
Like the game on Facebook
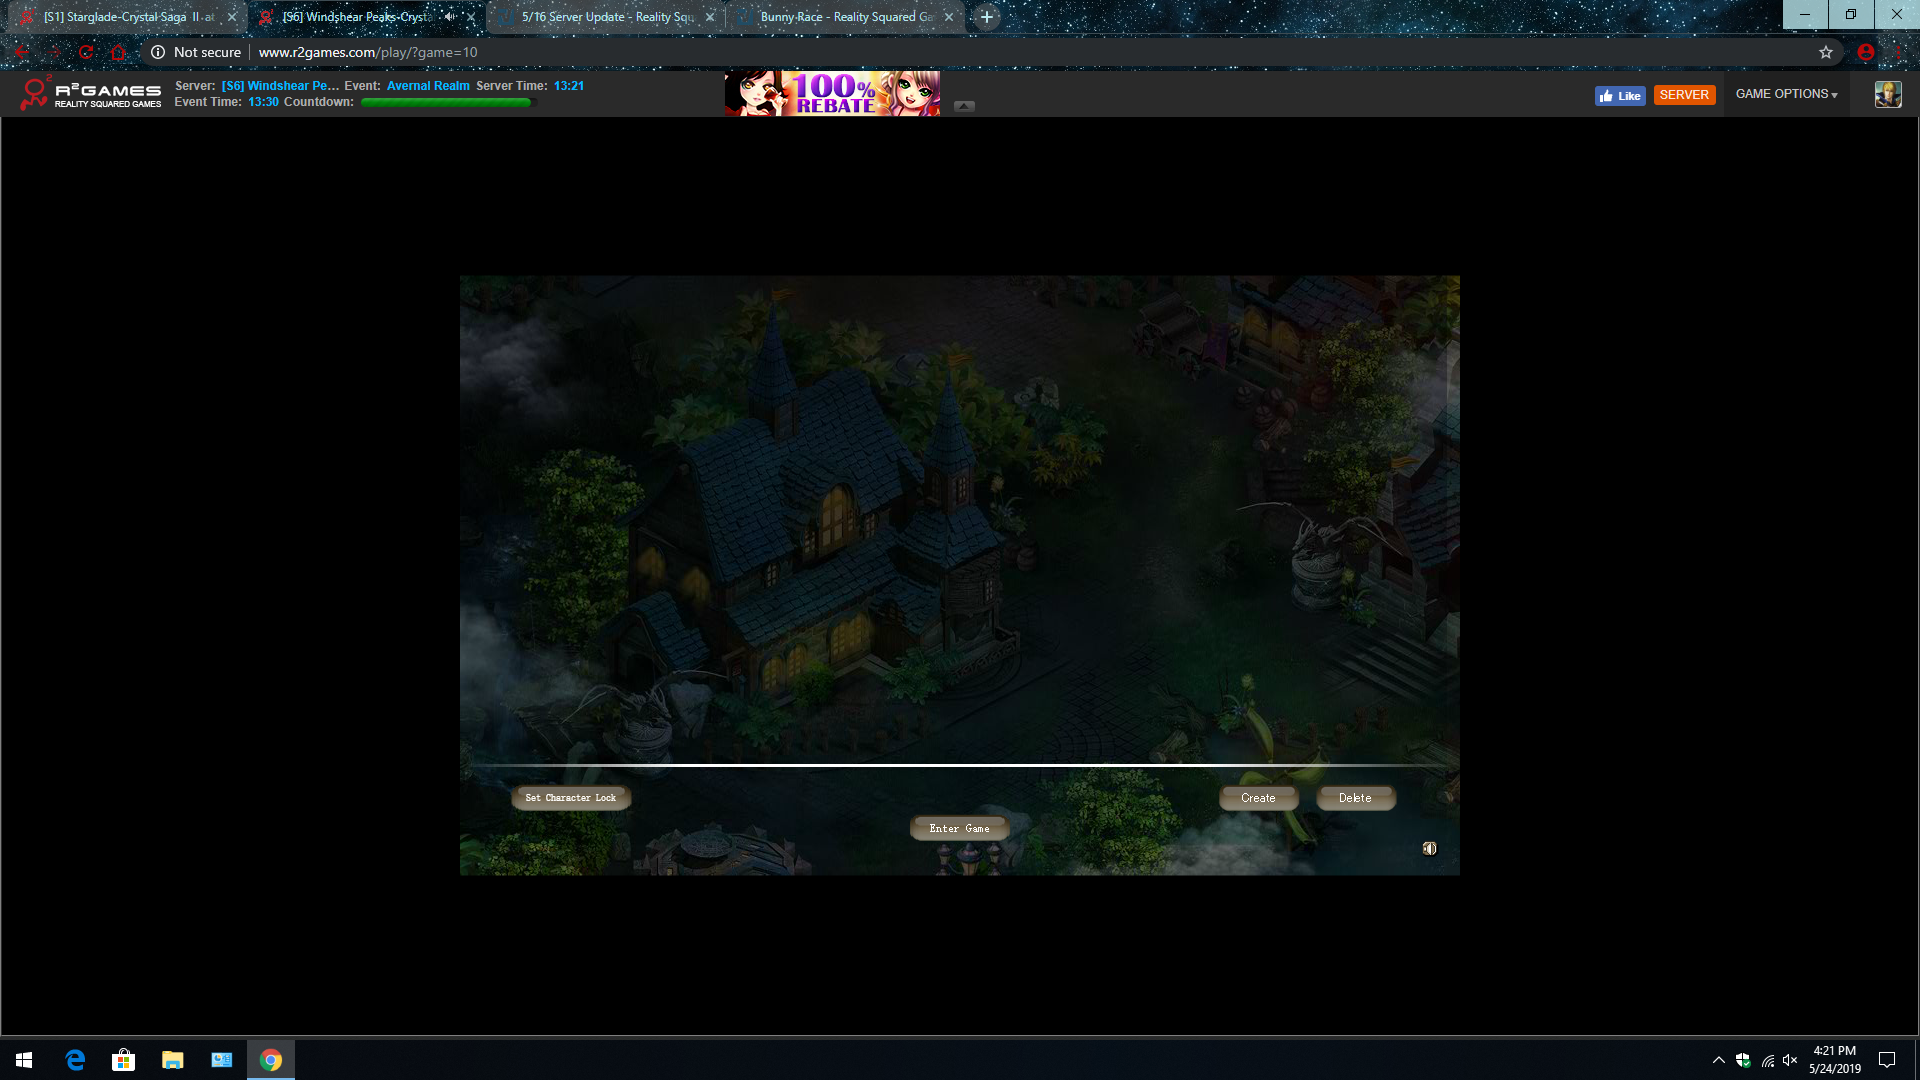(1620, 96)
